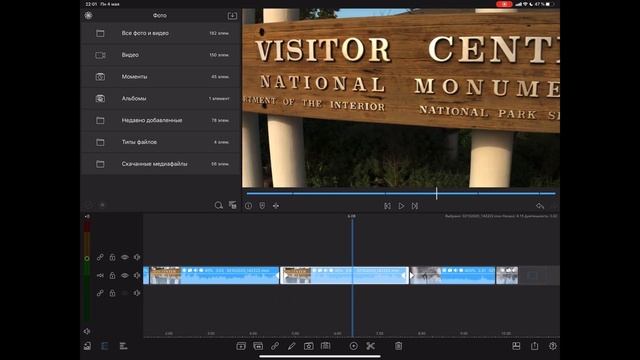Toggle the main track insert-mode icon
This screenshot has width=640, height=360.
click(100, 276)
